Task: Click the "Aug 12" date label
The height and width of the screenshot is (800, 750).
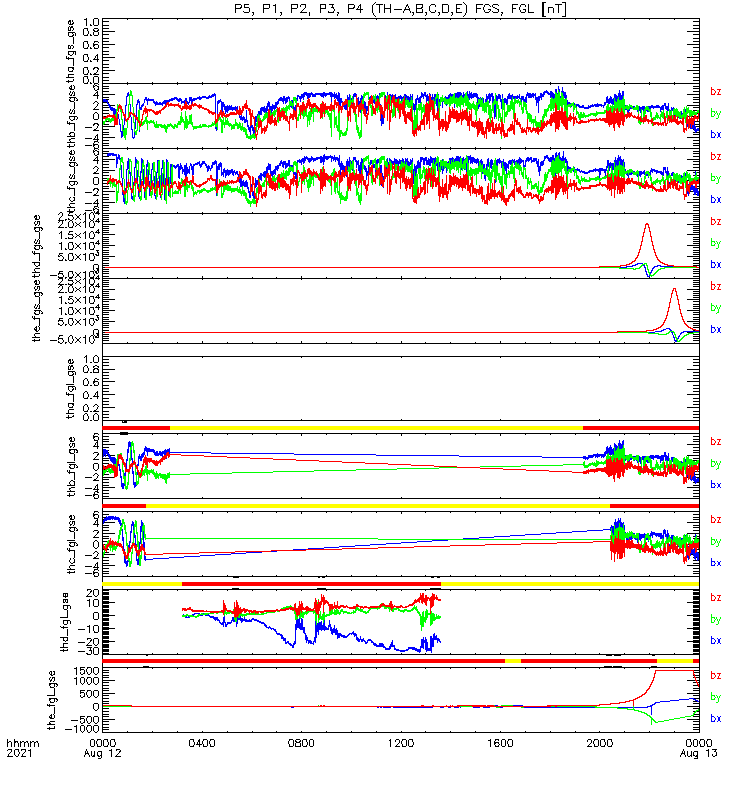Action: pos(103,754)
